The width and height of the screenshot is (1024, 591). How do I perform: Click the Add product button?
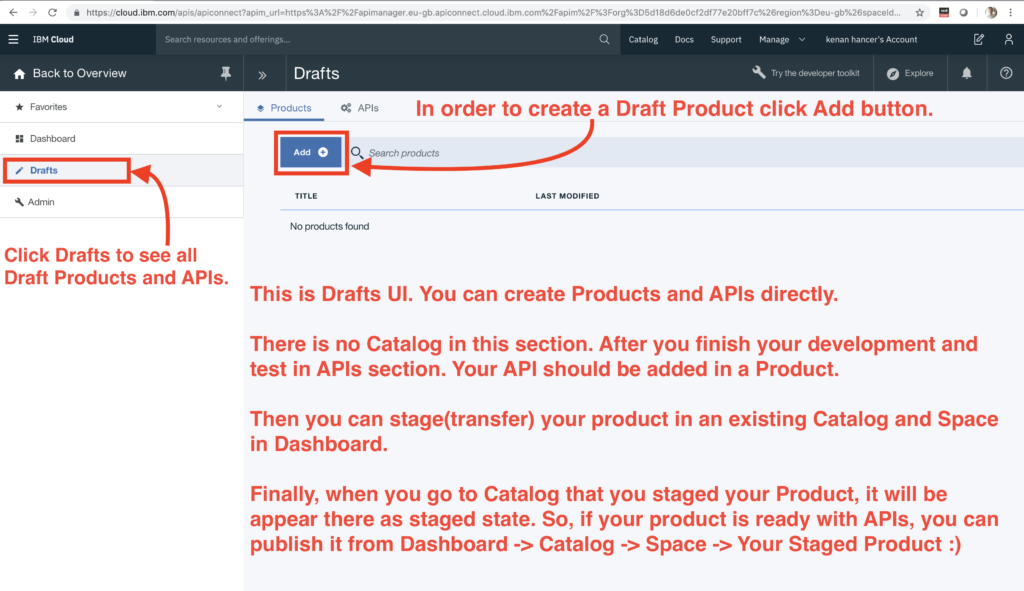point(311,152)
